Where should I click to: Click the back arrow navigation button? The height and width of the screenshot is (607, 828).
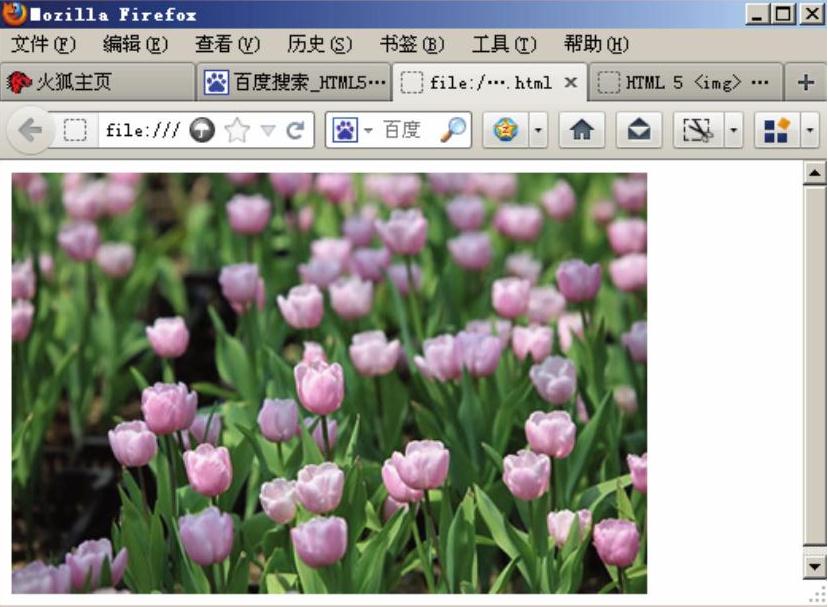click(30, 130)
